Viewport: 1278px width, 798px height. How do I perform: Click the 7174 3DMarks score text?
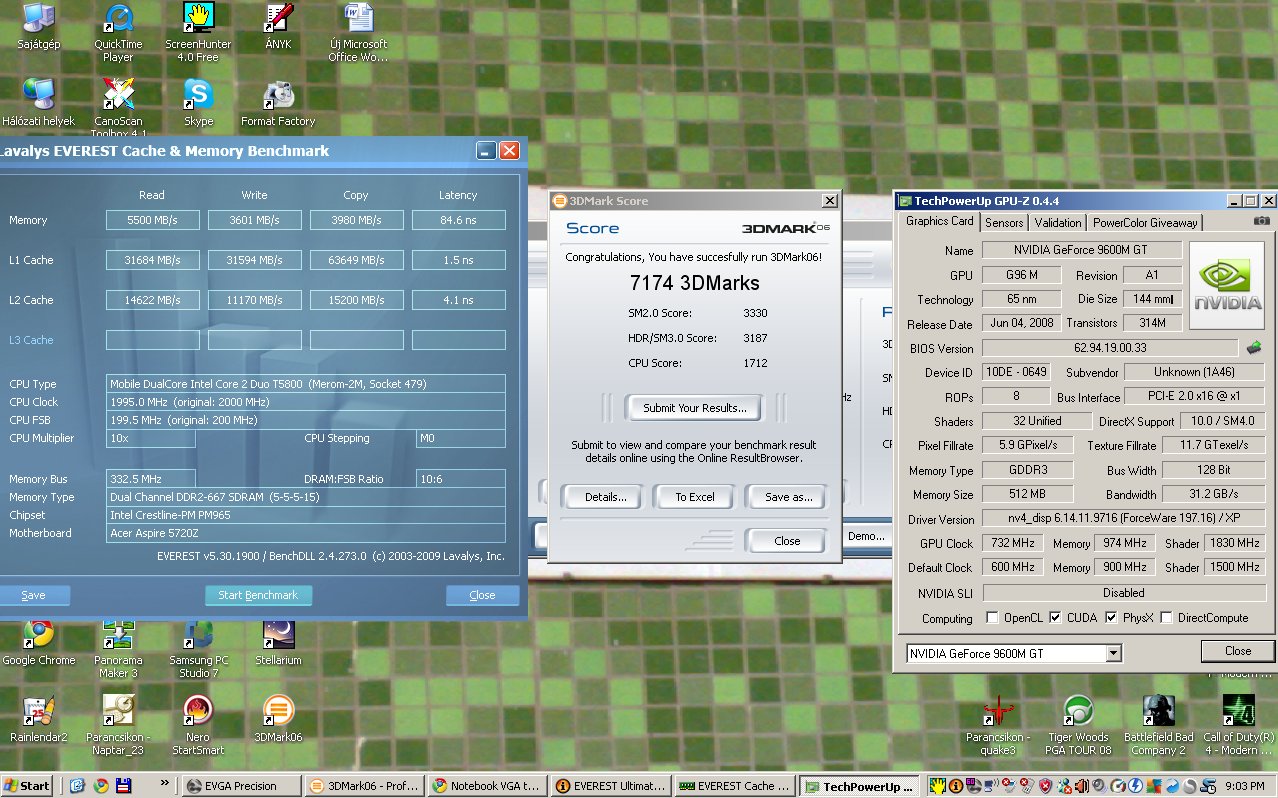click(694, 283)
